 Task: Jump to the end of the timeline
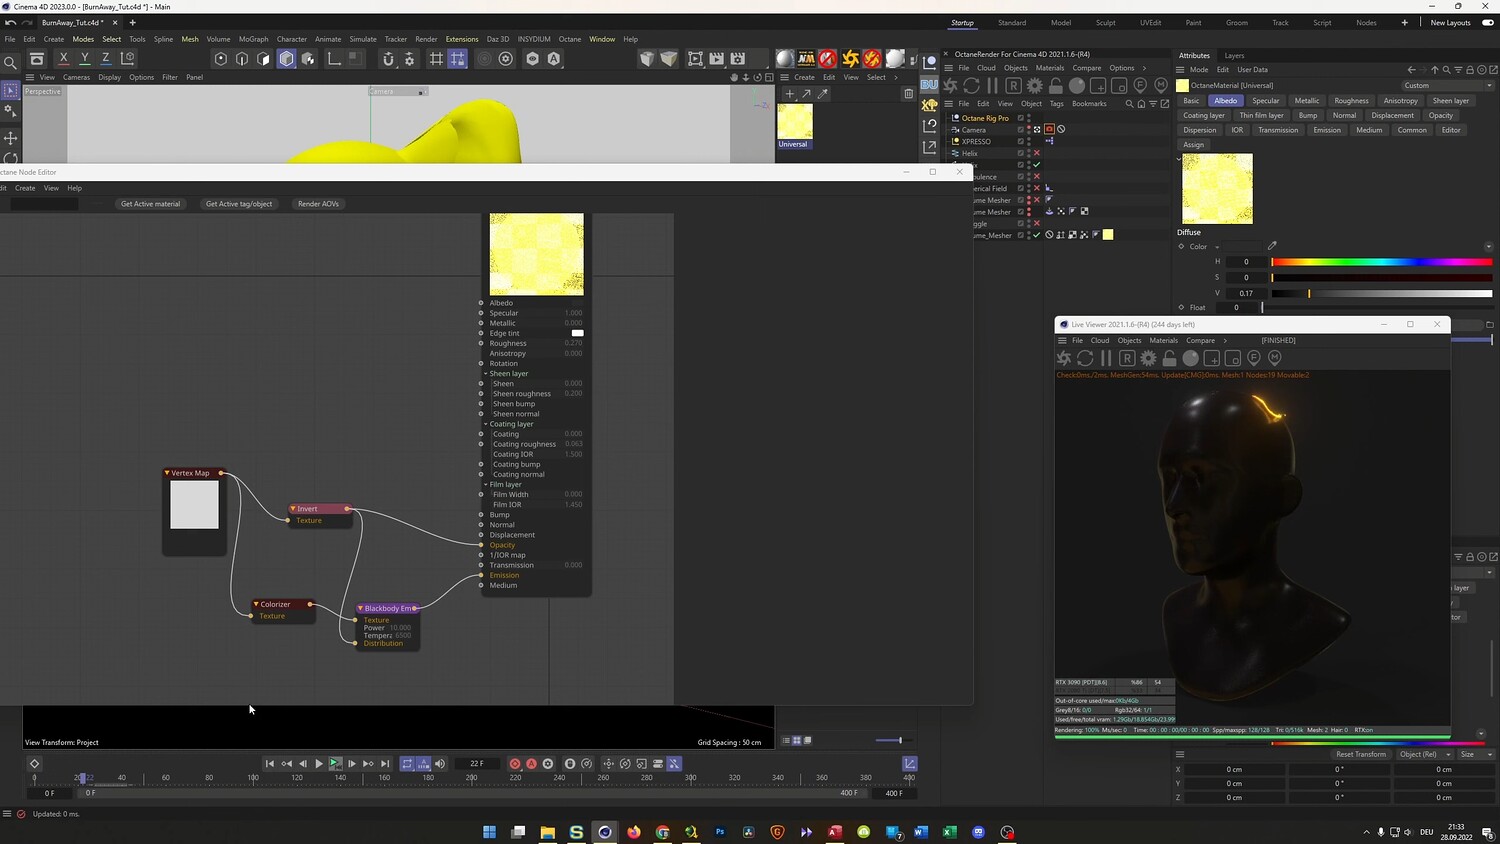pyautogui.click(x=385, y=764)
